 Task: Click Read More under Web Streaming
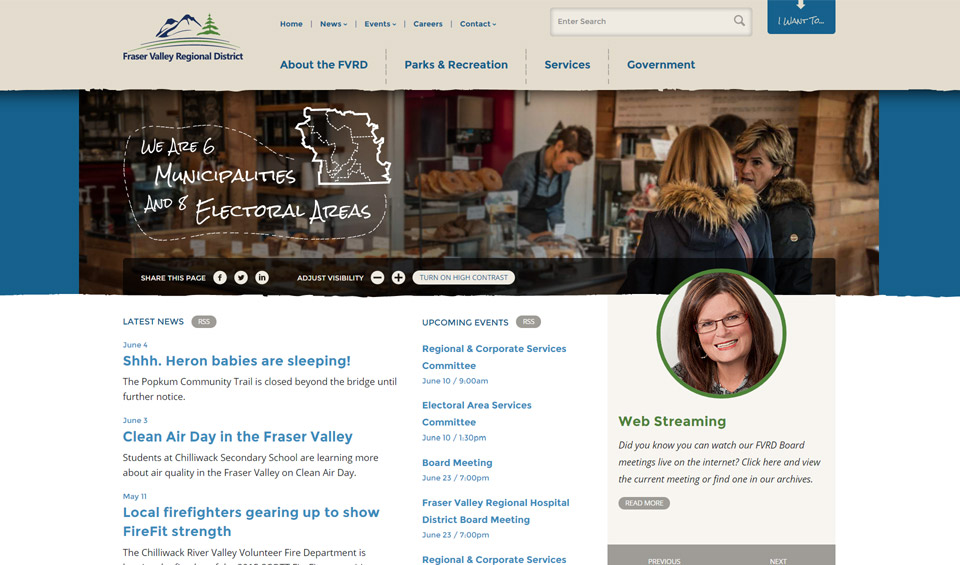coord(644,503)
